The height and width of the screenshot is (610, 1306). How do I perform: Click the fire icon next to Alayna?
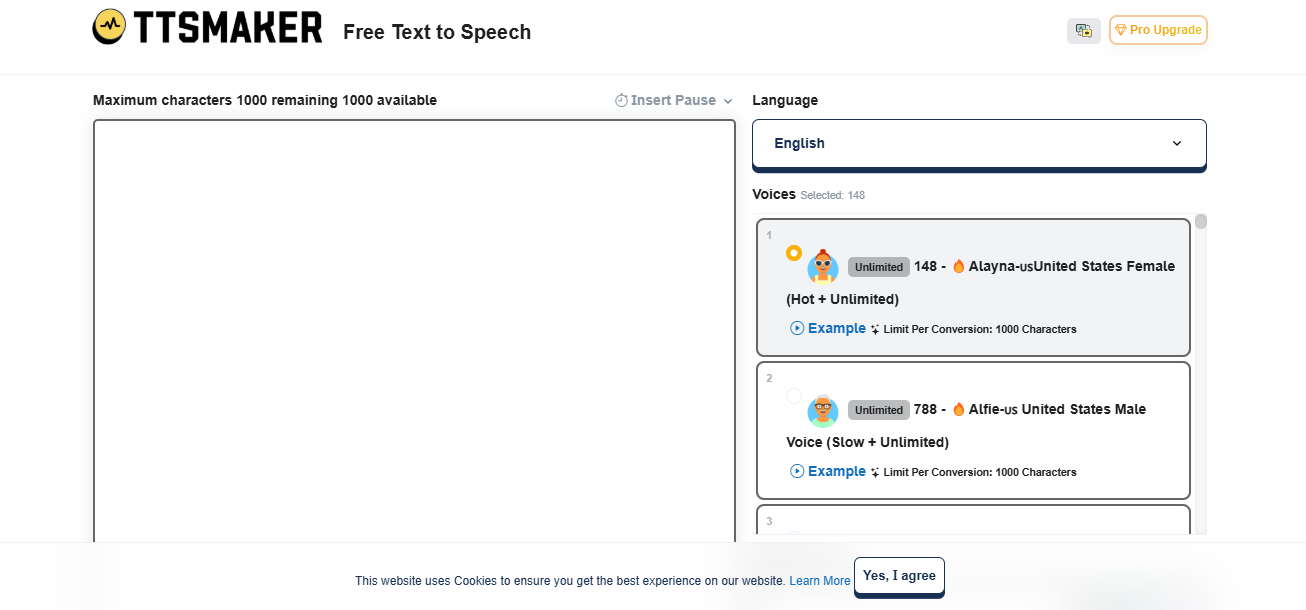(x=959, y=266)
